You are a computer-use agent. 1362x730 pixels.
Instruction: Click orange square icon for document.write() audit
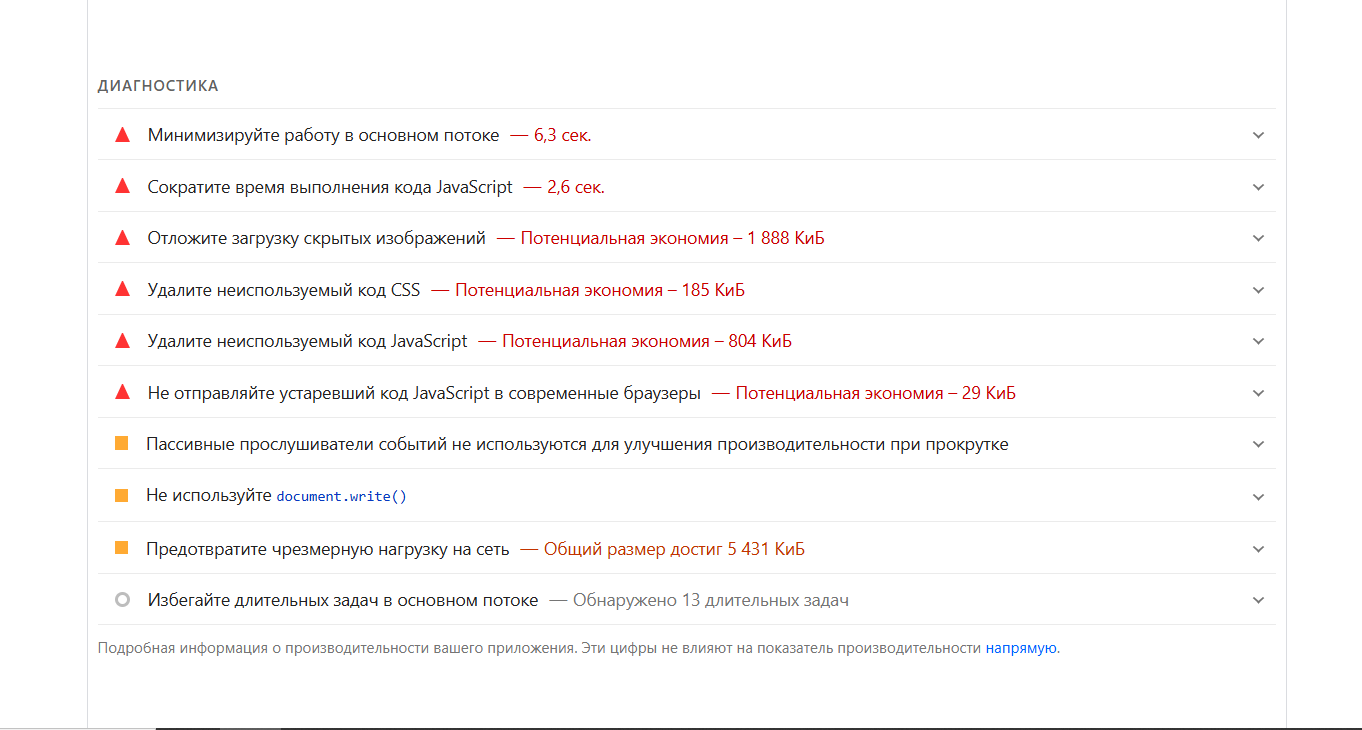122,496
